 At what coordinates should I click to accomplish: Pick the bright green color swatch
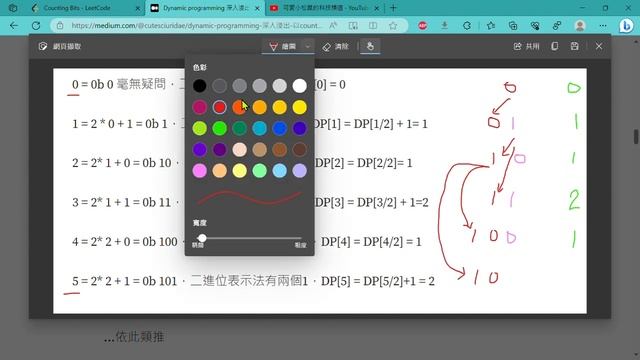point(220,128)
